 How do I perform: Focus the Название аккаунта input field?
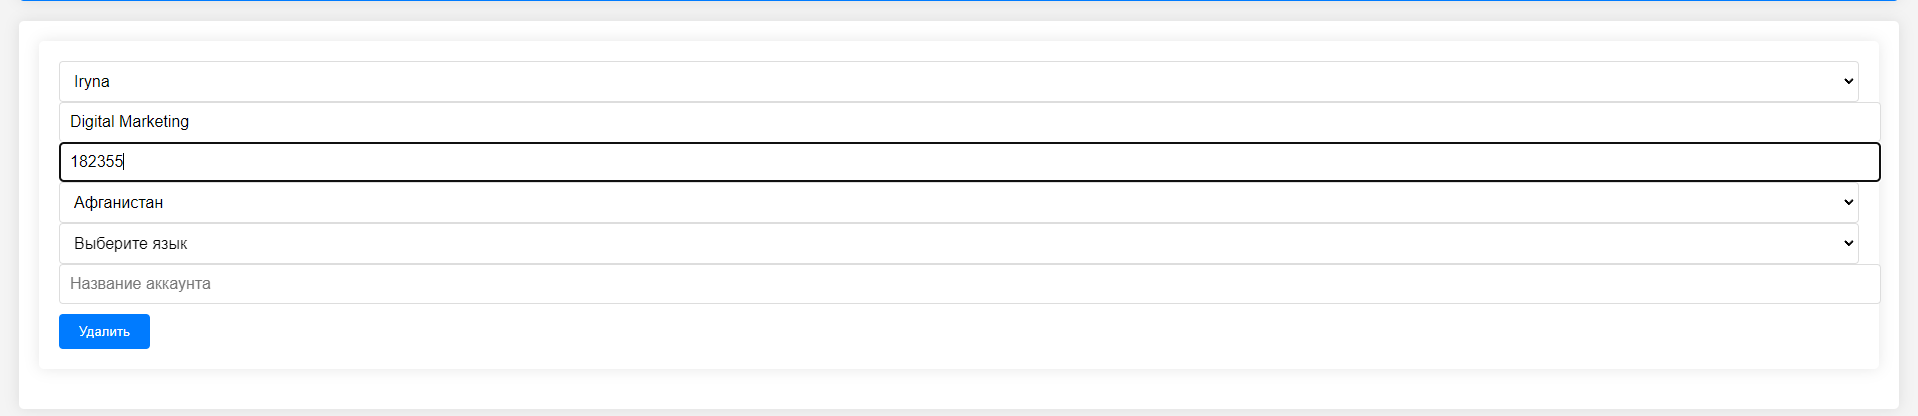pos(969,284)
